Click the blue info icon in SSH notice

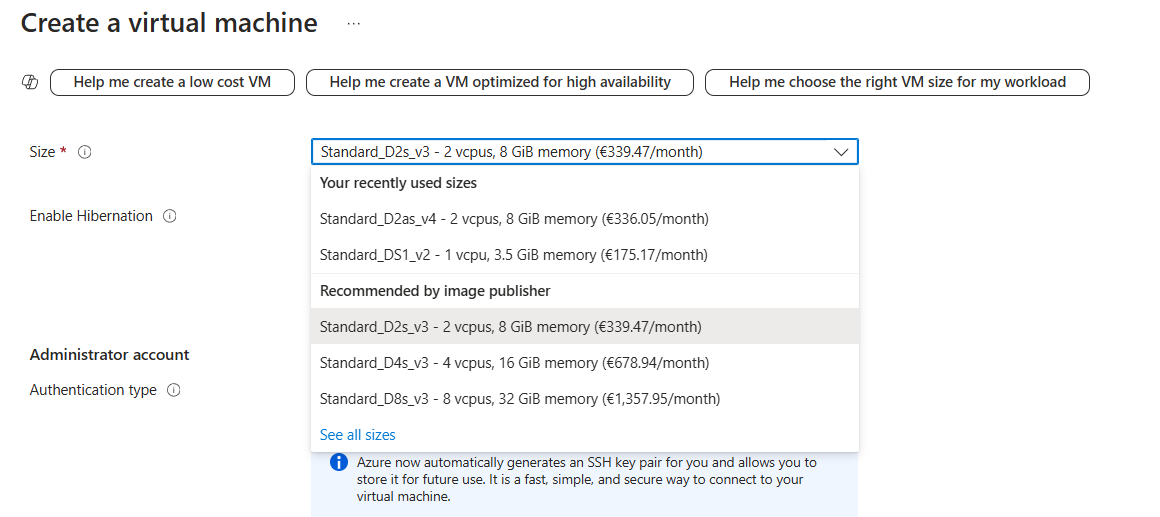(339, 463)
